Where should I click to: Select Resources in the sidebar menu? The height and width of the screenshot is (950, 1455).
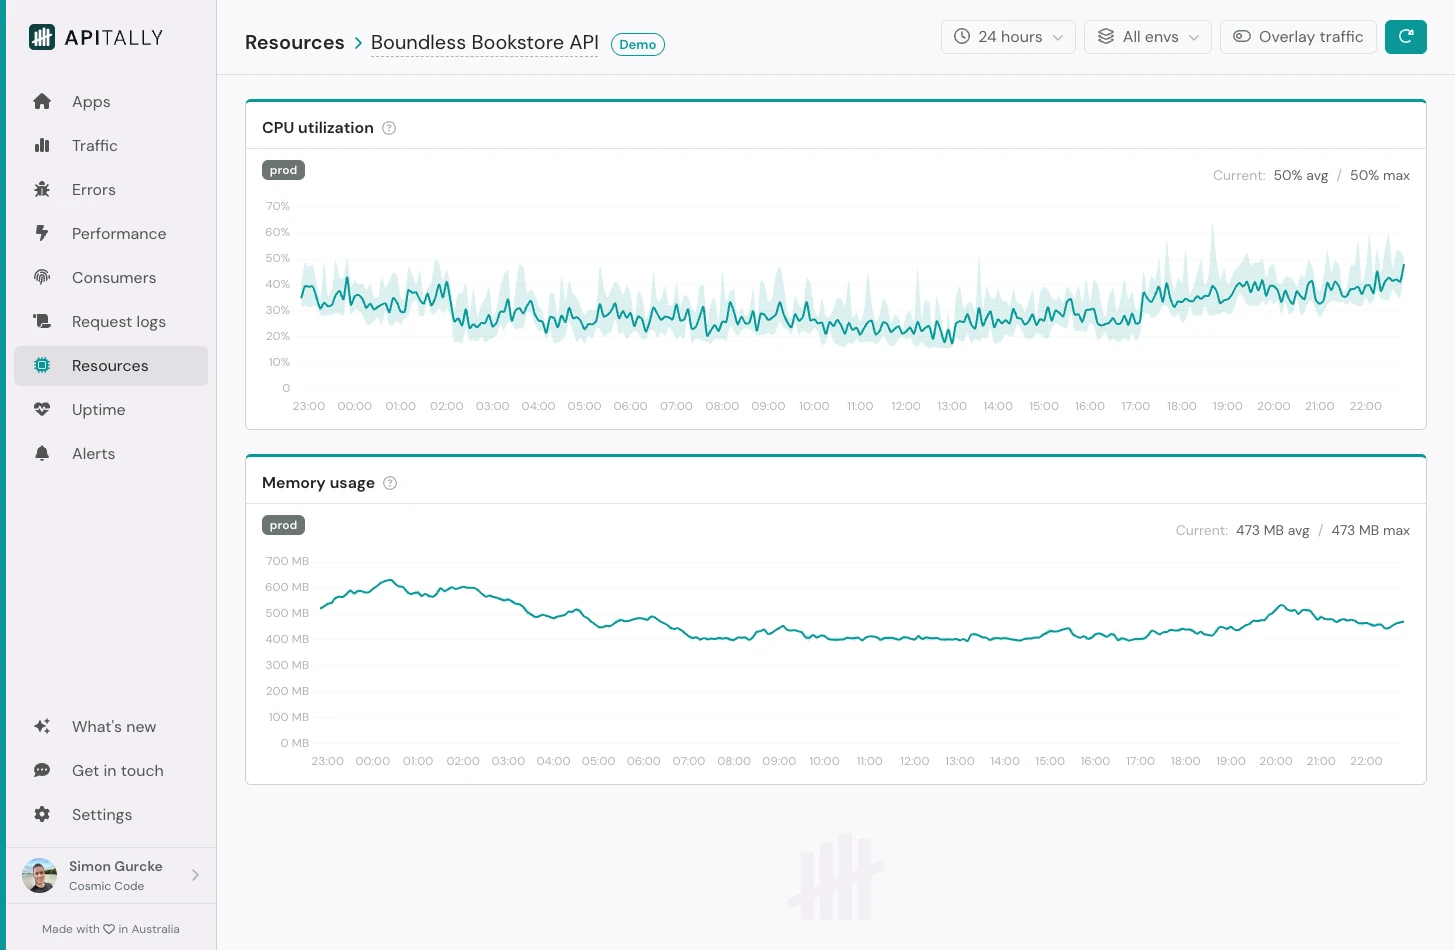(110, 365)
